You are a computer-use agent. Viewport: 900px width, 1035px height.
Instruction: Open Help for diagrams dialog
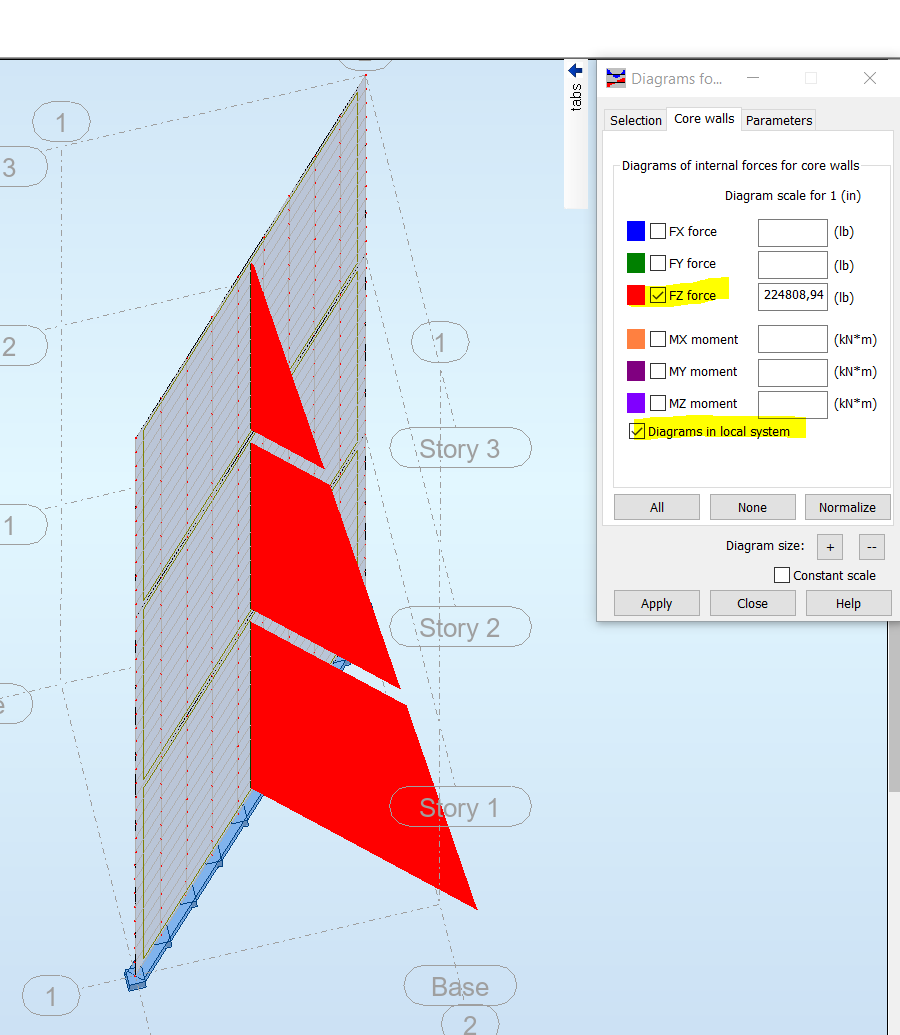pyautogui.click(x=848, y=603)
